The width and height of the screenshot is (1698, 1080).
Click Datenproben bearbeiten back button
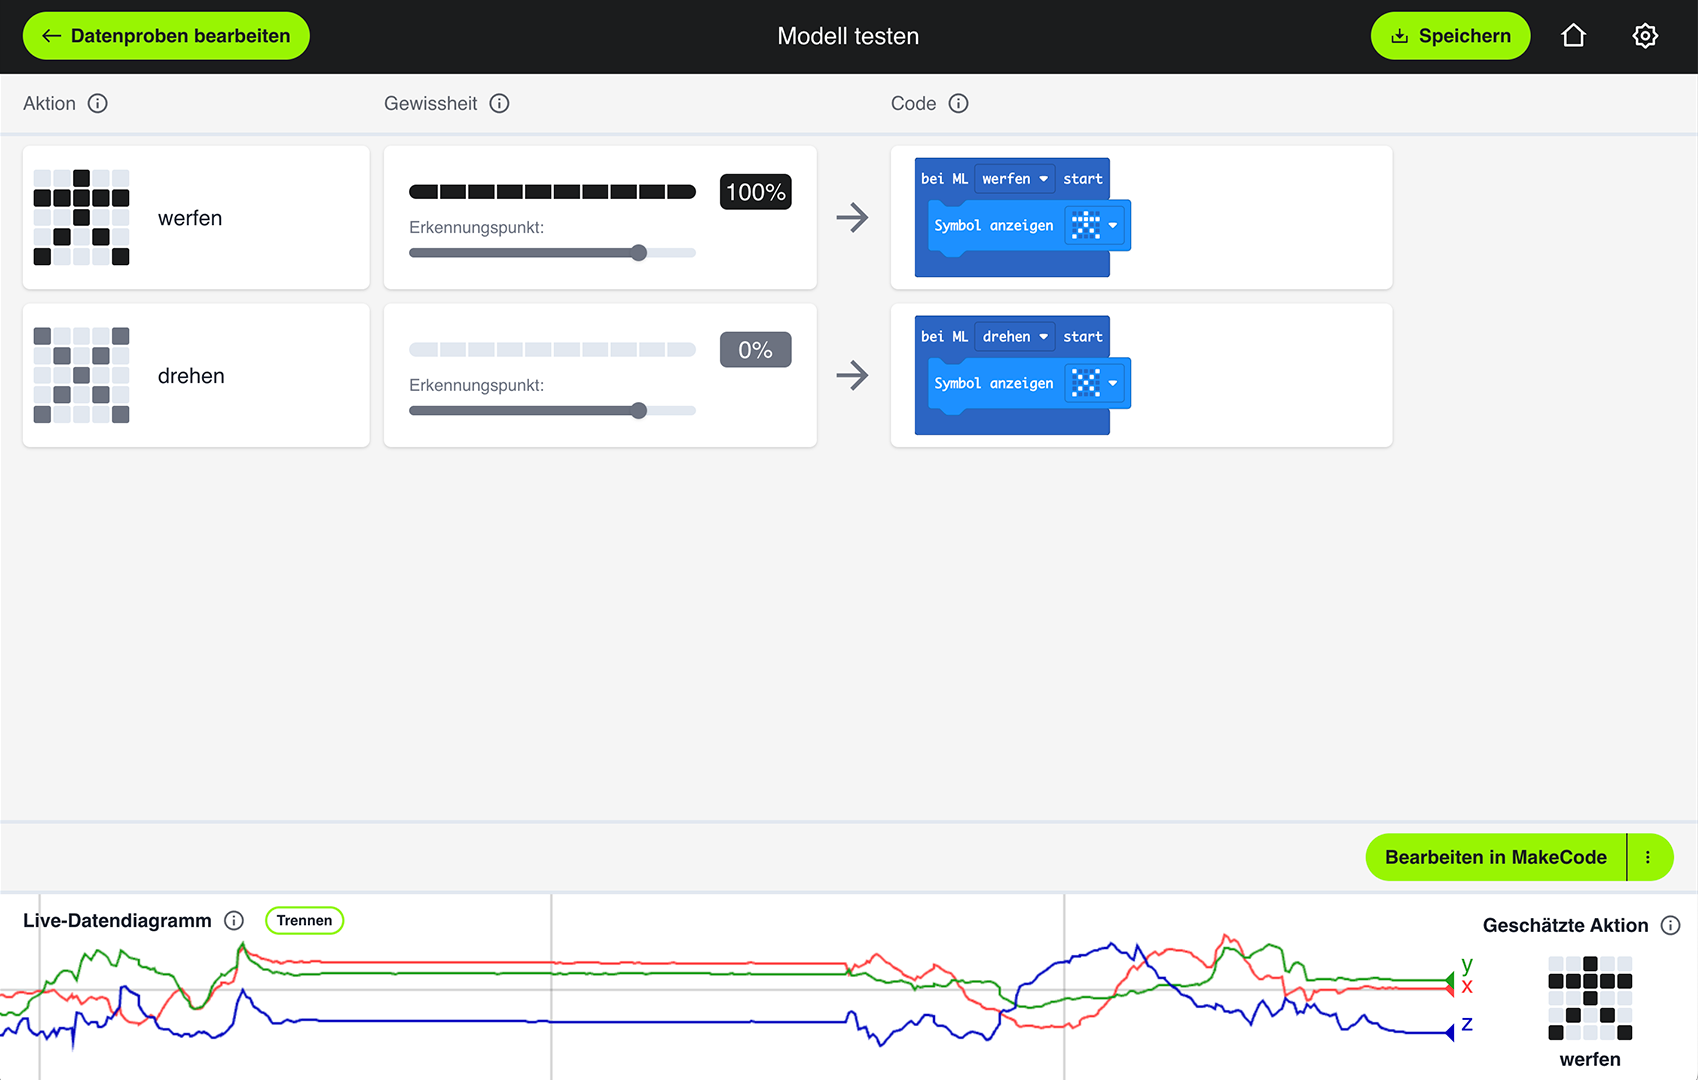(166, 36)
